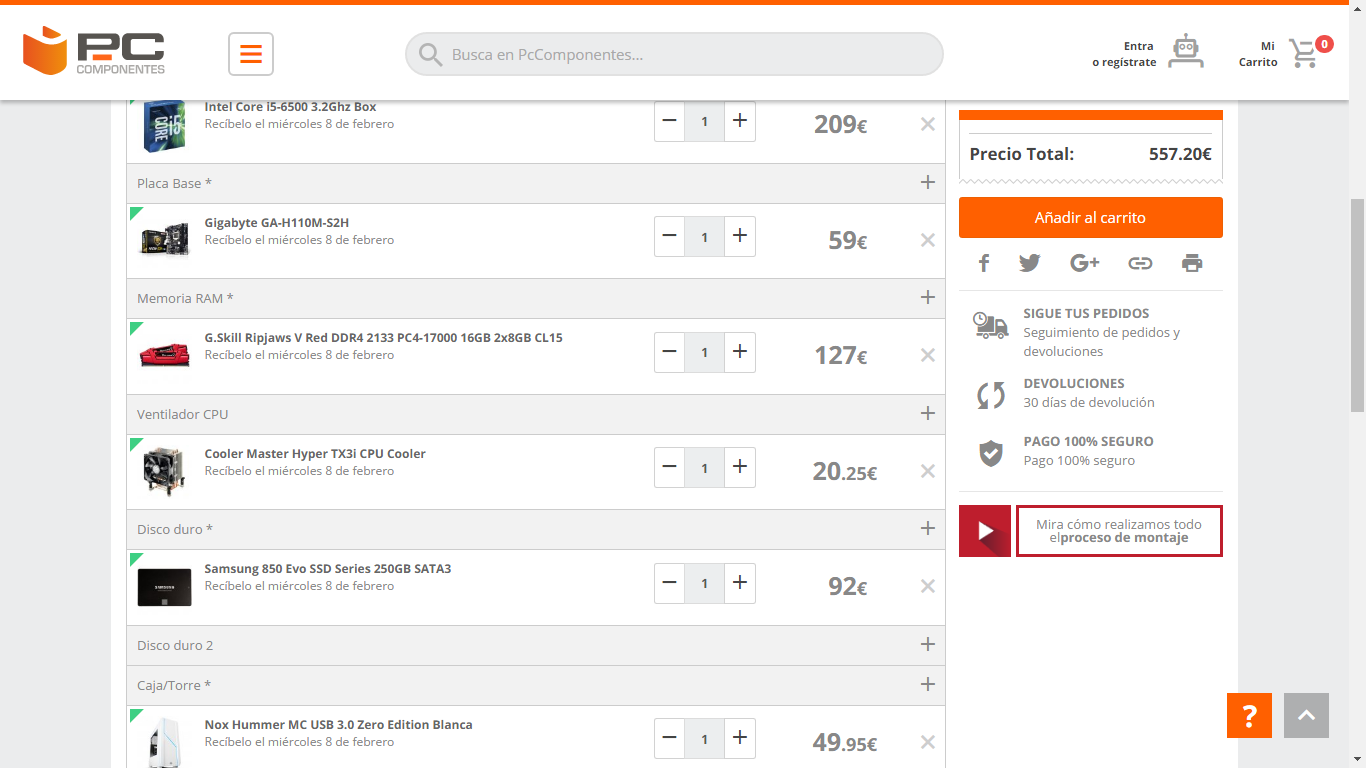Image resolution: width=1366 pixels, height=768 pixels.
Task: Decrease Samsung 850 Evo SSD quantity
Action: click(x=670, y=583)
